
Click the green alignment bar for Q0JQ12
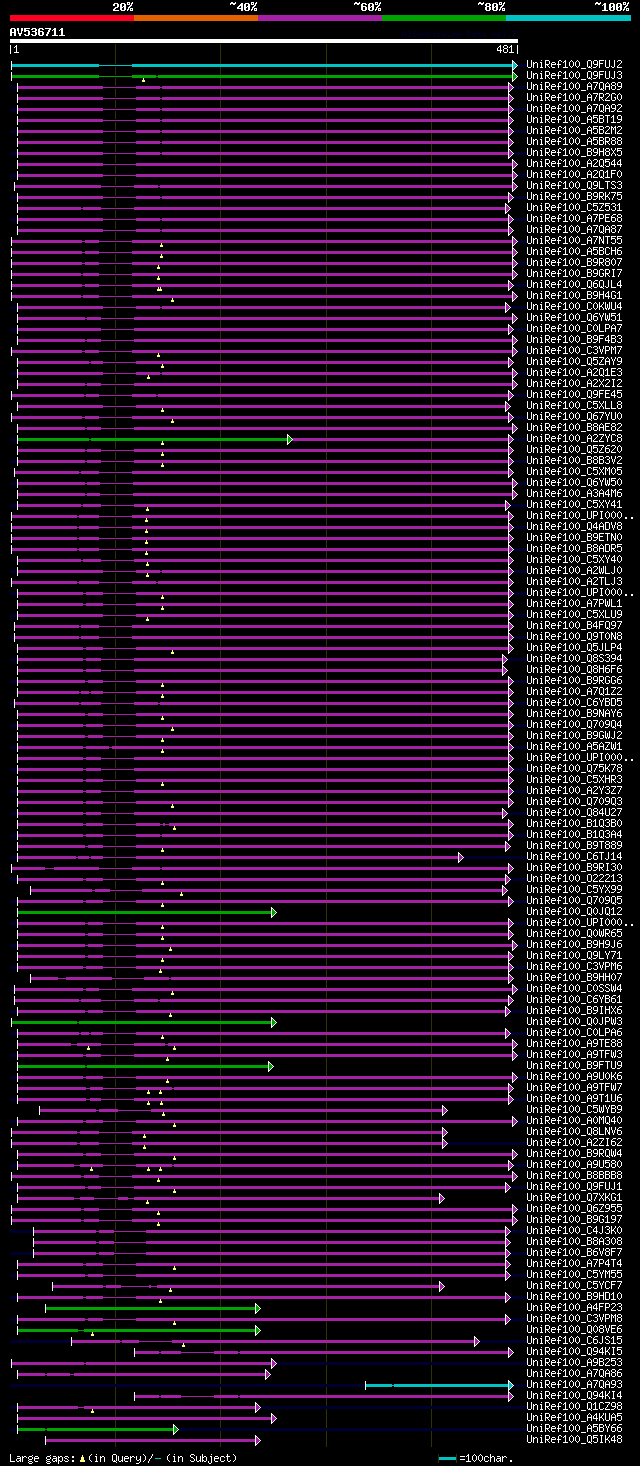click(x=146, y=912)
